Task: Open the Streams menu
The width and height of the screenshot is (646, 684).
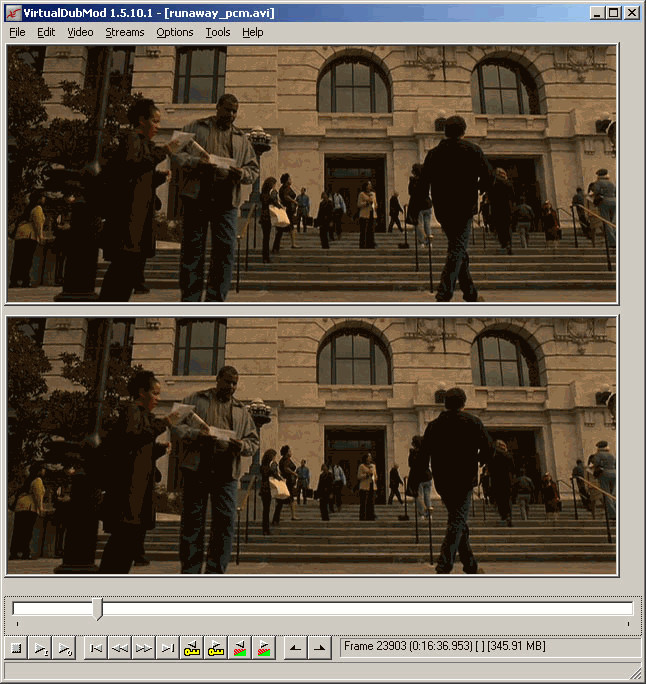Action: coord(125,32)
